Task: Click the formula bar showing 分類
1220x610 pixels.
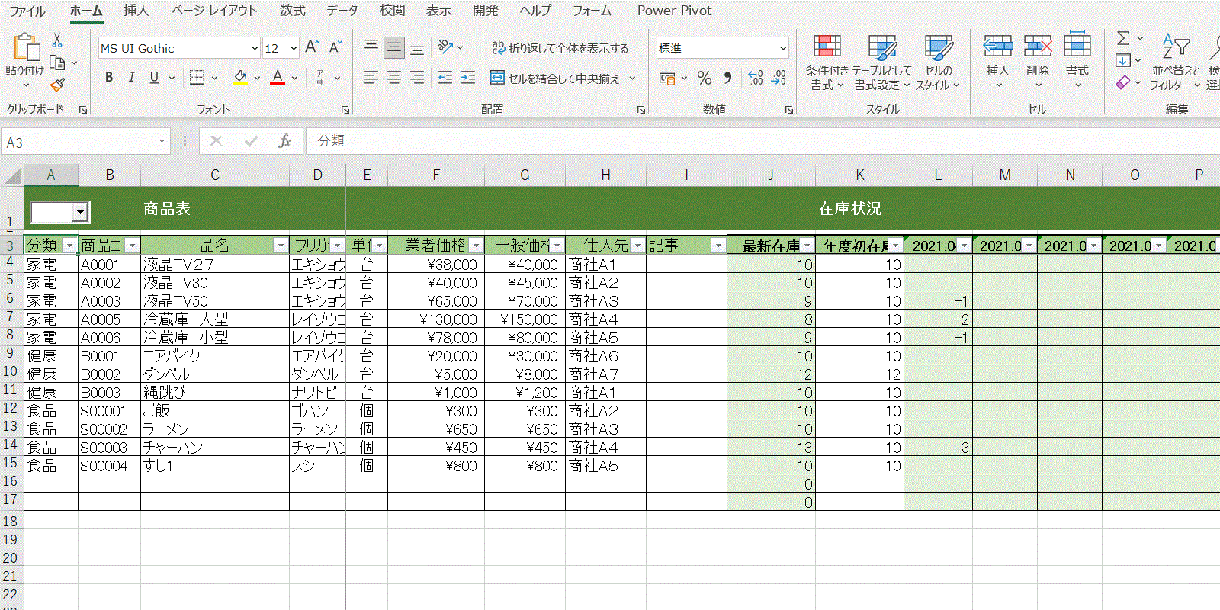Action: 764,142
